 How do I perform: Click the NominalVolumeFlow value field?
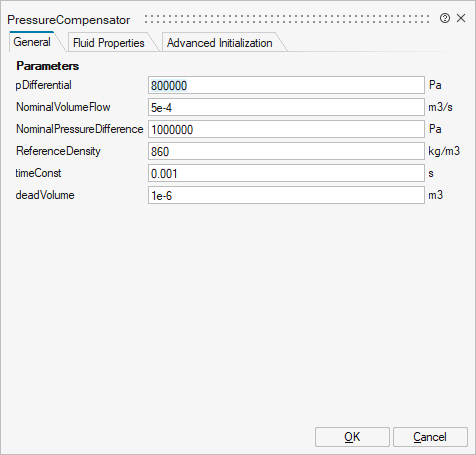(x=286, y=107)
